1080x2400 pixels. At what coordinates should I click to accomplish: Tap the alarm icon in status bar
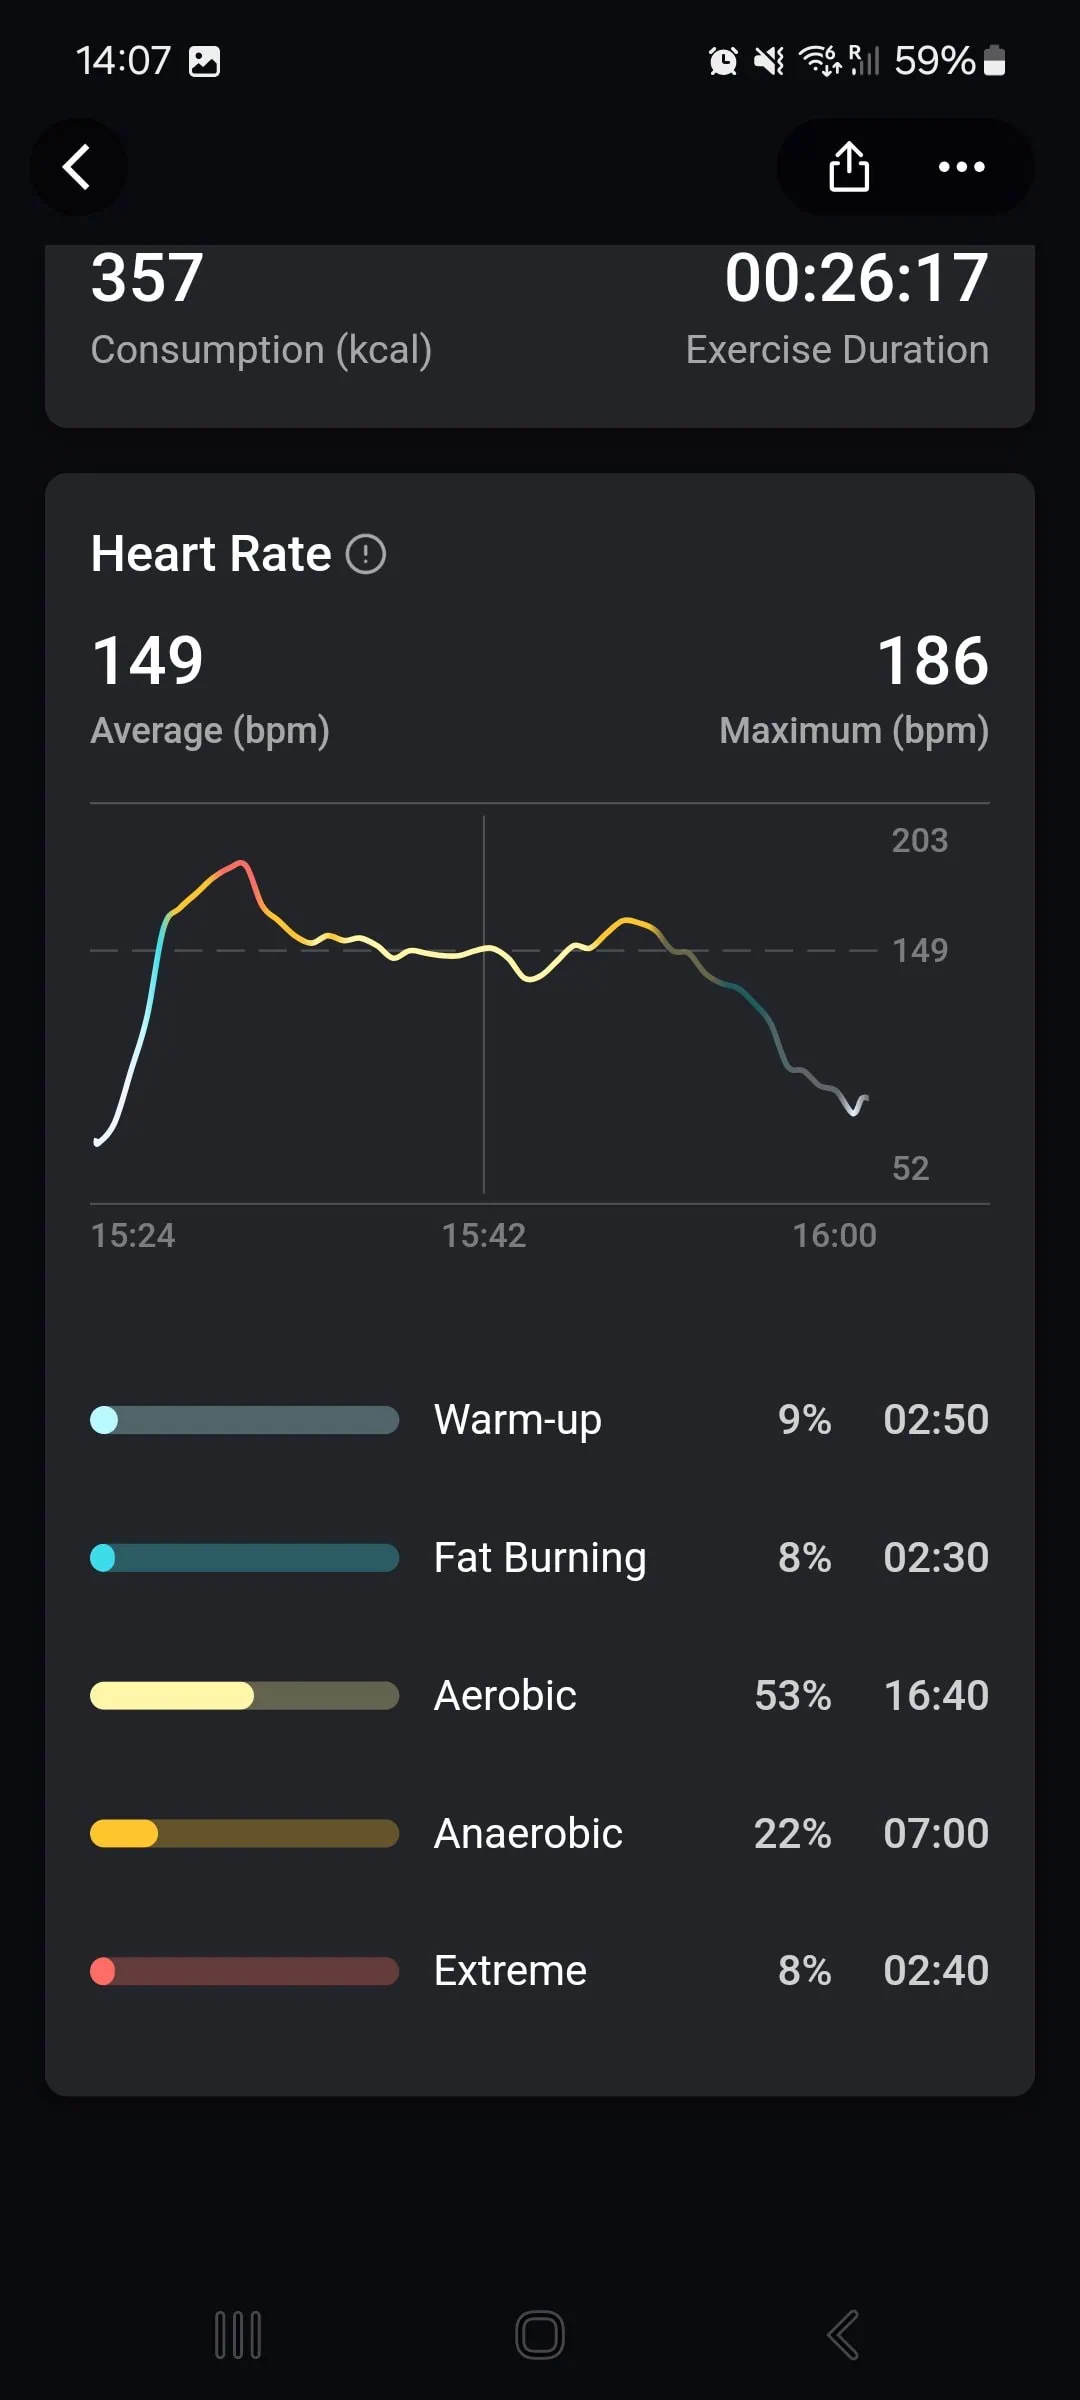pyautogui.click(x=723, y=61)
